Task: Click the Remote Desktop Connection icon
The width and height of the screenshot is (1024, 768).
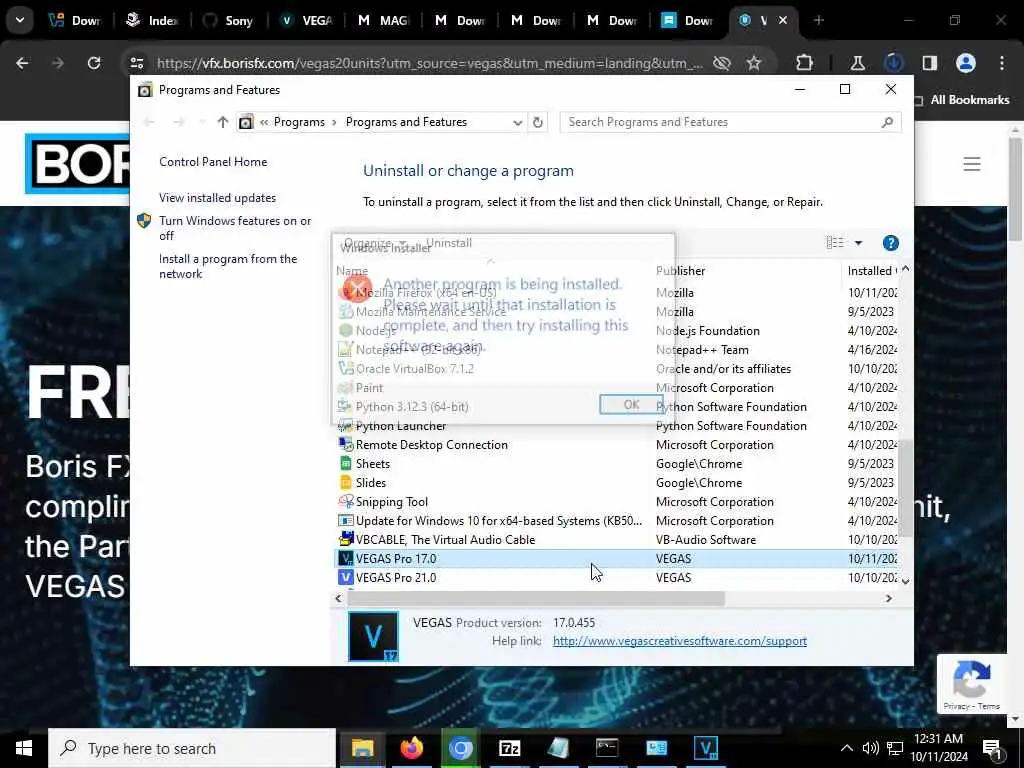Action: (x=345, y=445)
